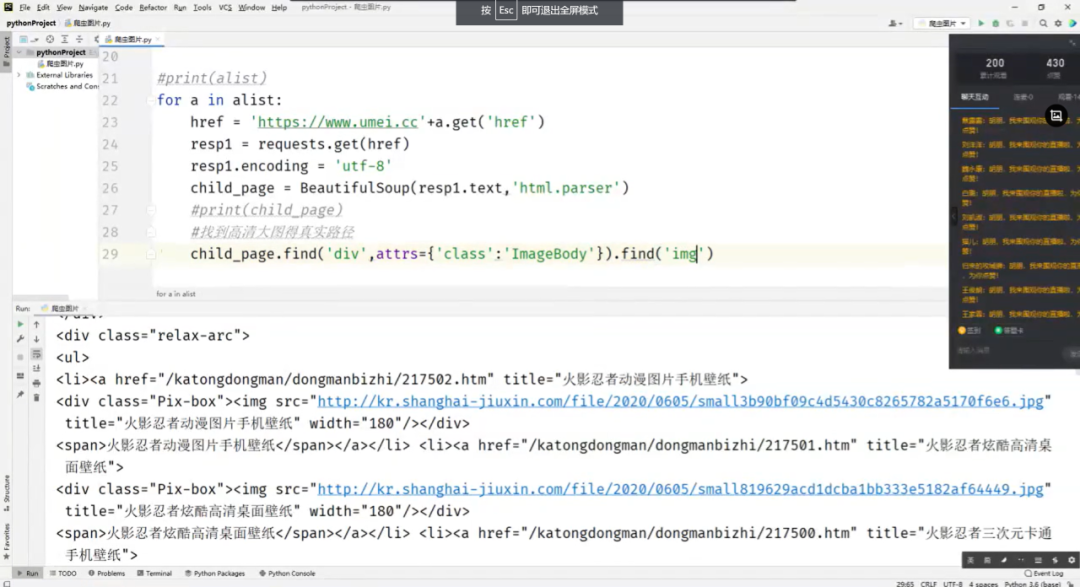Switch to the Run tool window tab
This screenshot has width=1080, height=587.
pos(28,573)
